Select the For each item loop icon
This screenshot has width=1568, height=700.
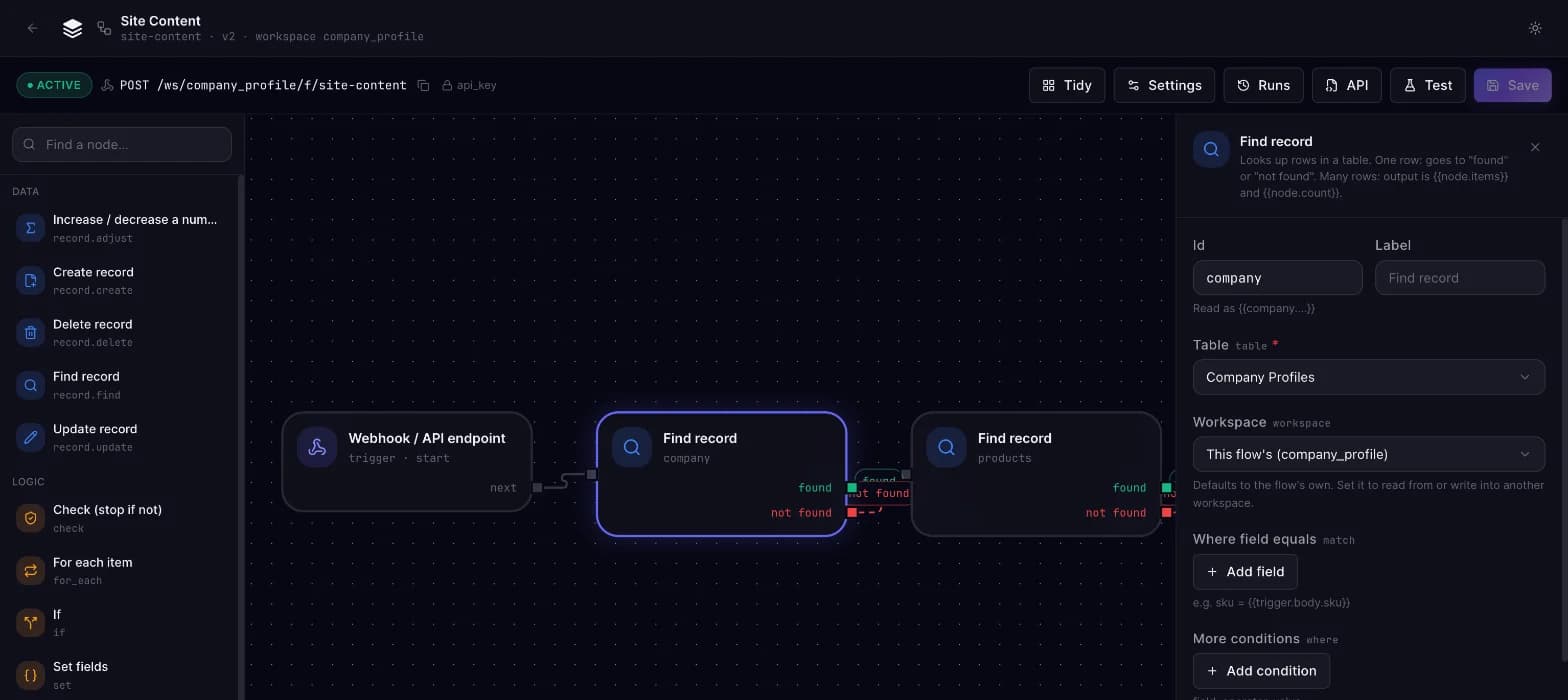tap(30, 570)
